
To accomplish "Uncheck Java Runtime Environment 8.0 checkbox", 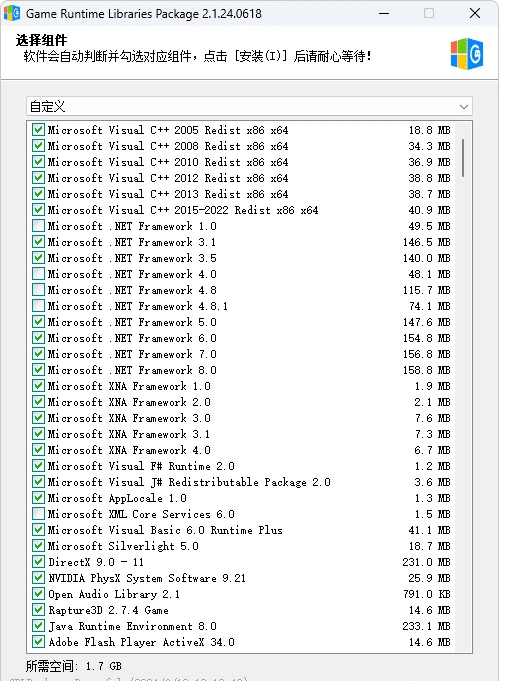I will click(x=38, y=626).
